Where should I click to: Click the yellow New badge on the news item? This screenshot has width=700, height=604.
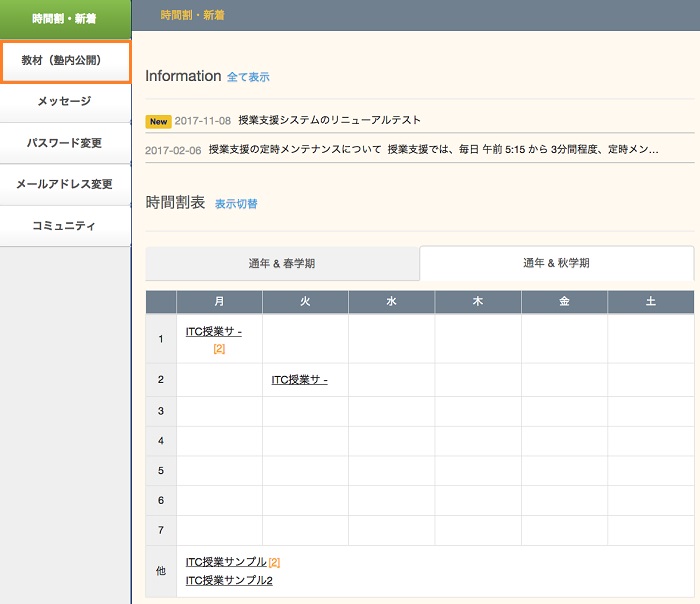pos(158,121)
